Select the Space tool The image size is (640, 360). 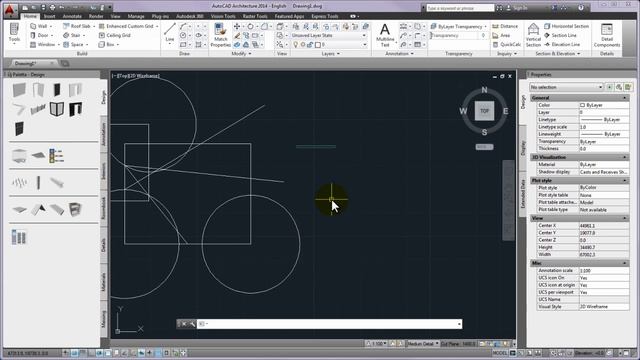point(73,44)
